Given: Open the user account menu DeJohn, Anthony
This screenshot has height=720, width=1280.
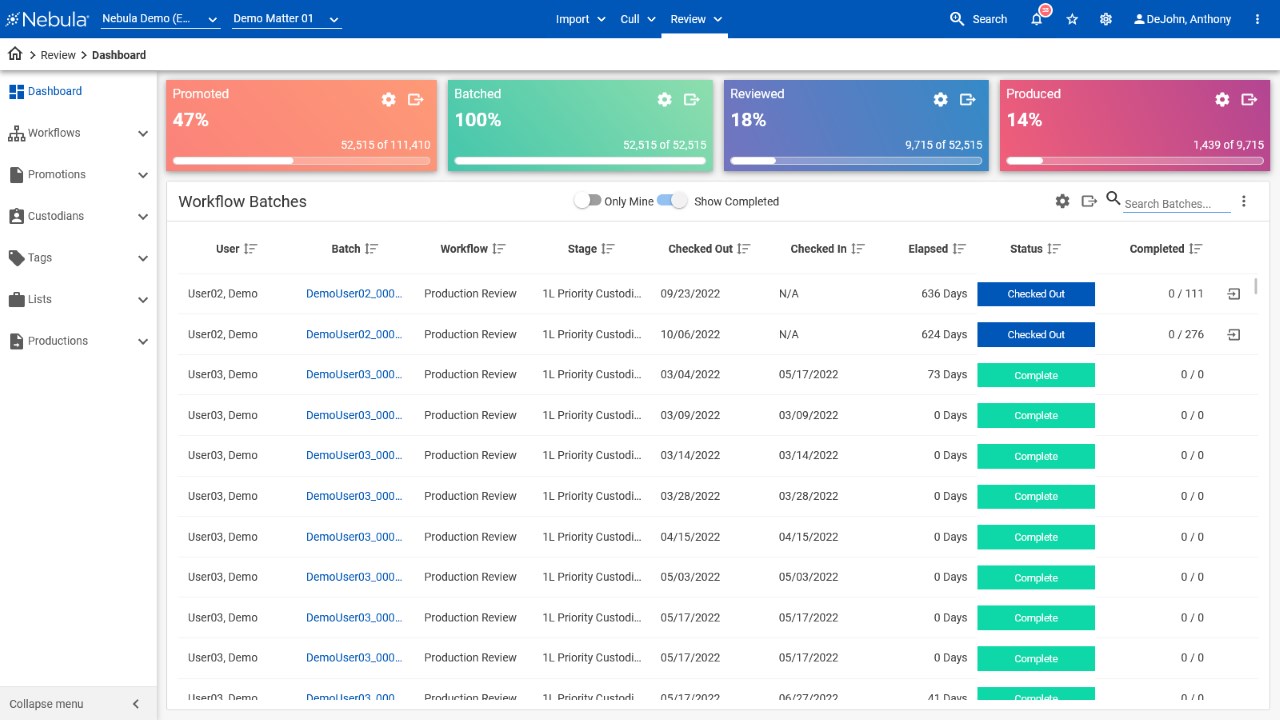Looking at the screenshot, I should pyautogui.click(x=1182, y=19).
